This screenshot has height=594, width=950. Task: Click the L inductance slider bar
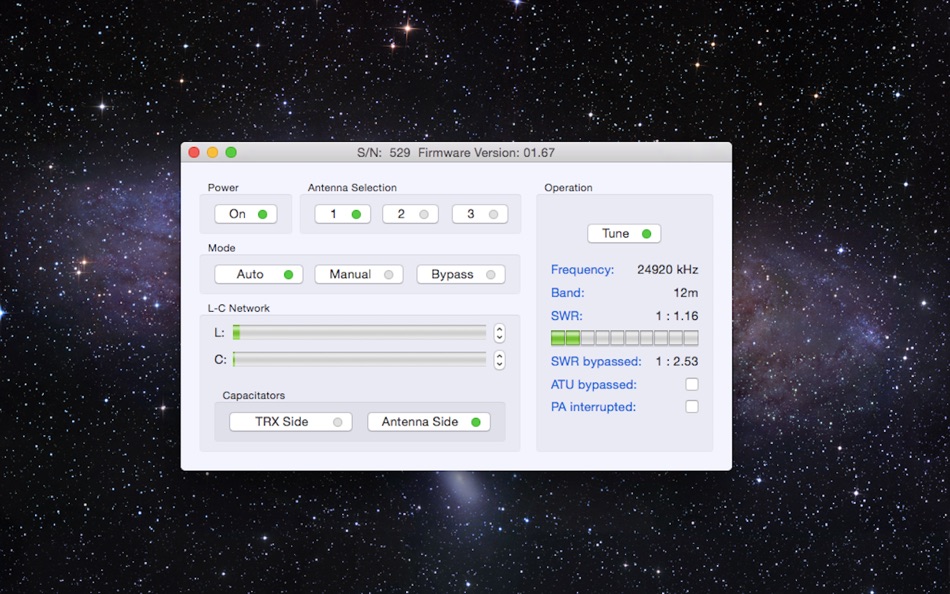(359, 332)
